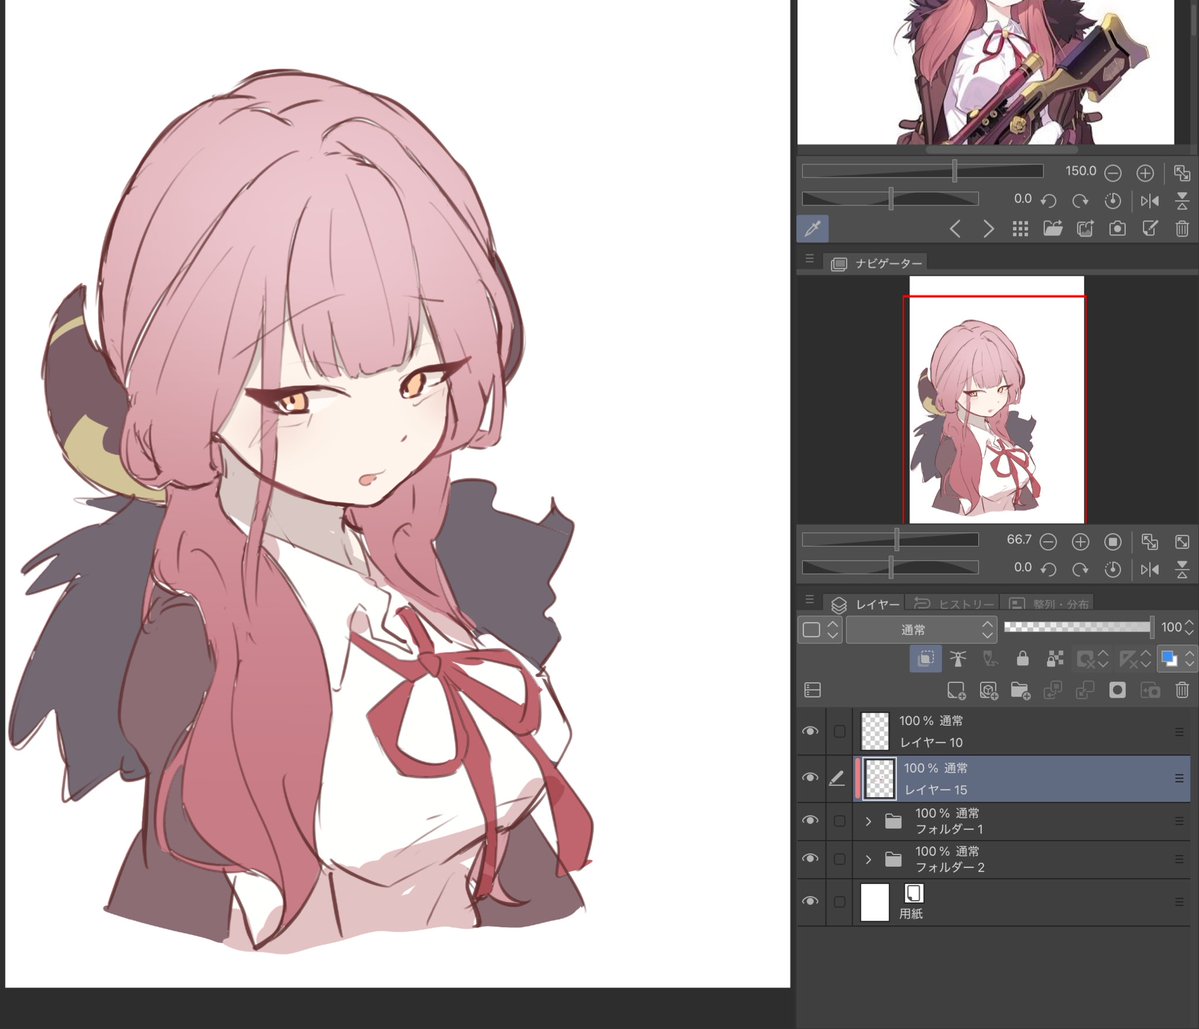Open Navigator palette menu
1199x1029 pixels.
pyautogui.click(x=809, y=259)
